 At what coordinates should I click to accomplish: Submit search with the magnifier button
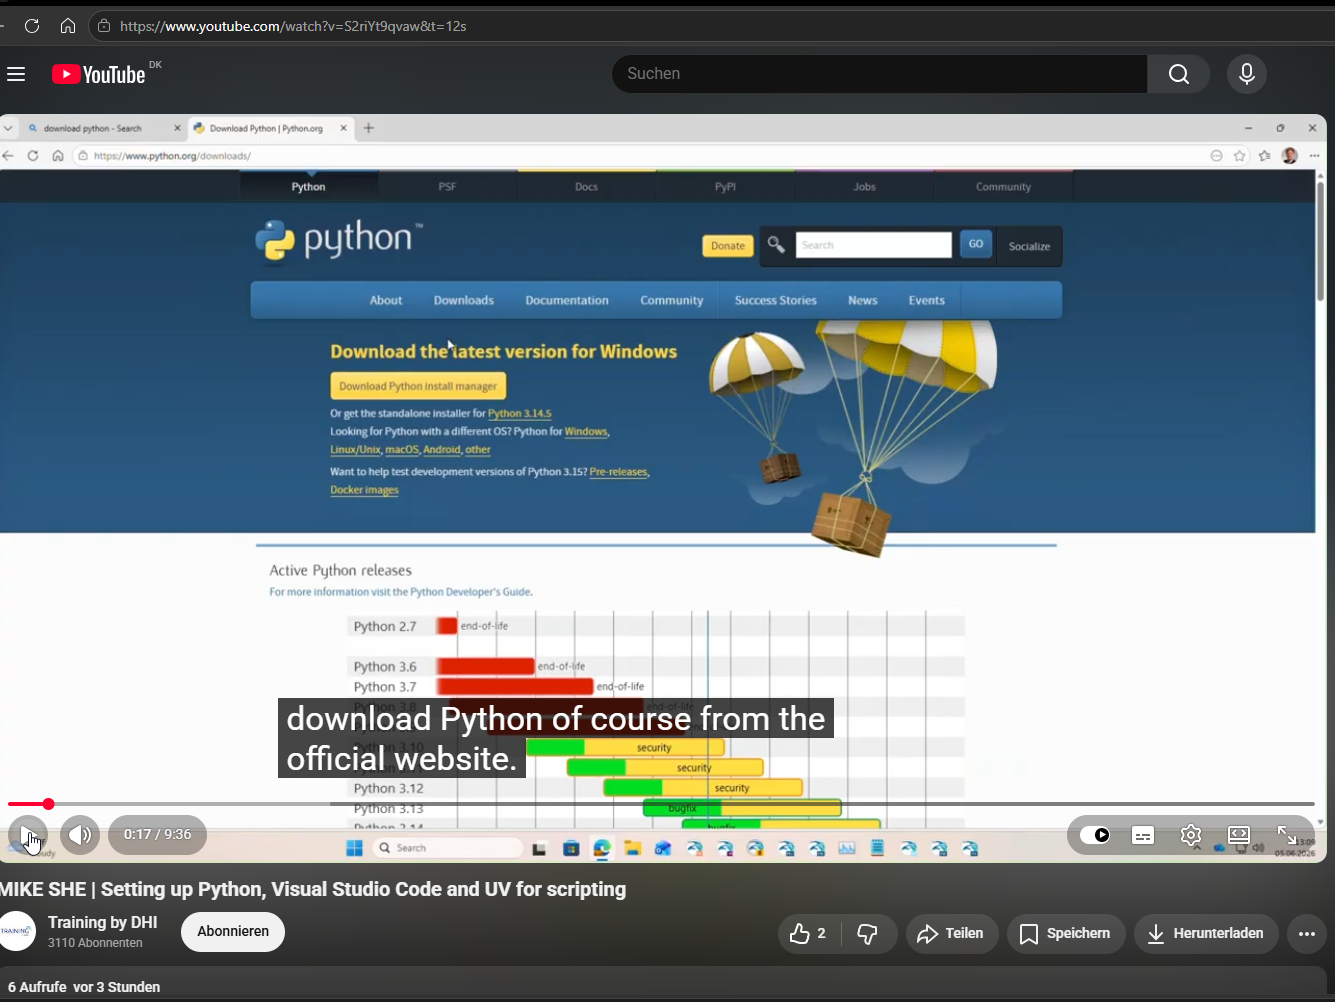click(1179, 74)
